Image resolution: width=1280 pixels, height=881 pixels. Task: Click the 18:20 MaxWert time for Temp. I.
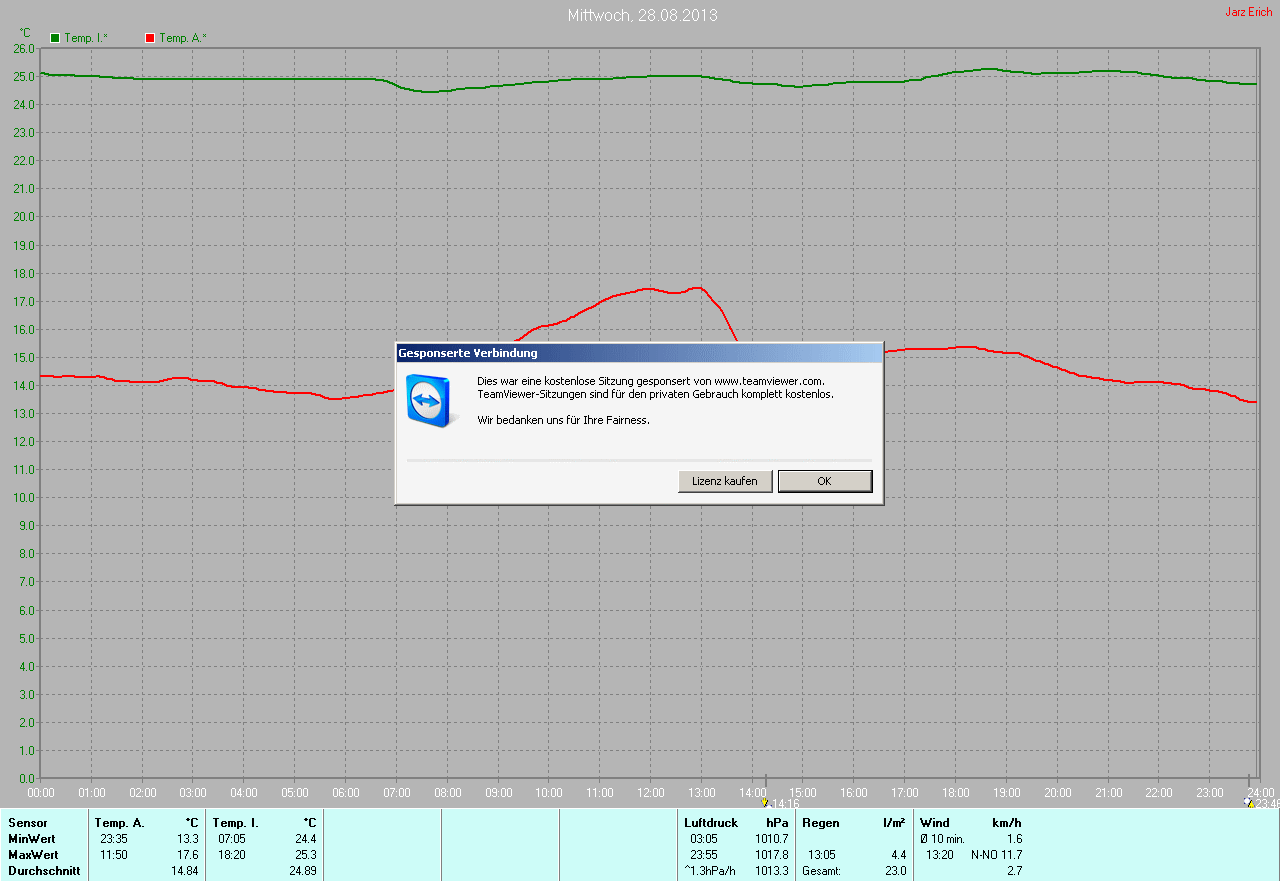coord(231,855)
